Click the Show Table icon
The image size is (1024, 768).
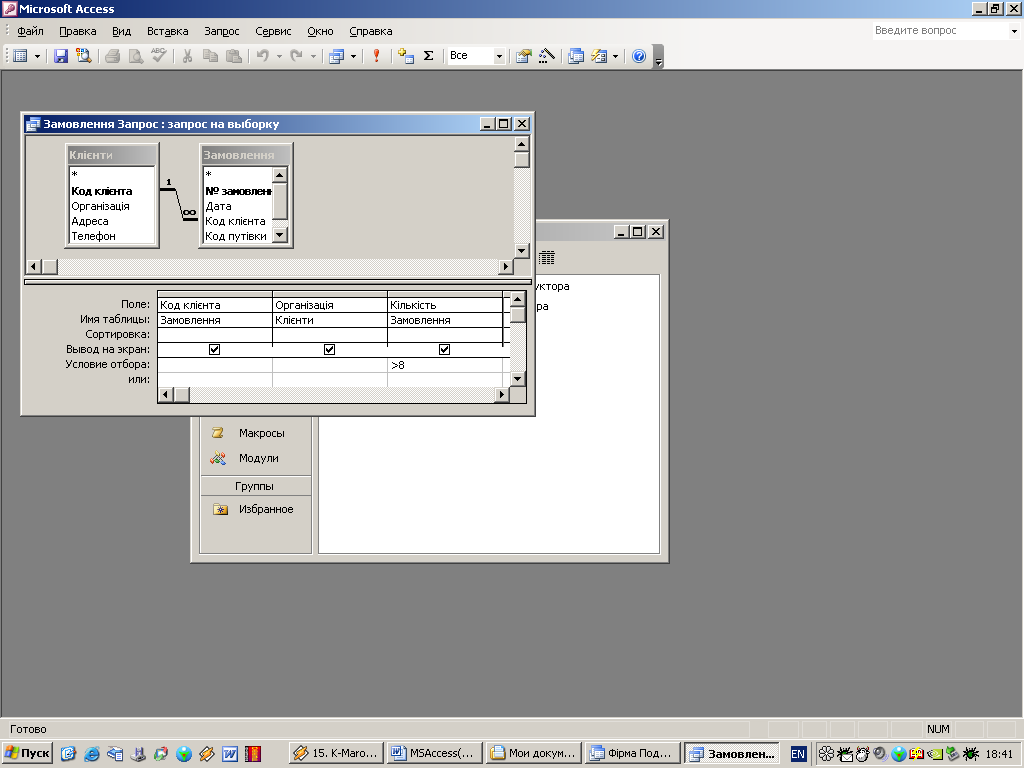click(405, 56)
